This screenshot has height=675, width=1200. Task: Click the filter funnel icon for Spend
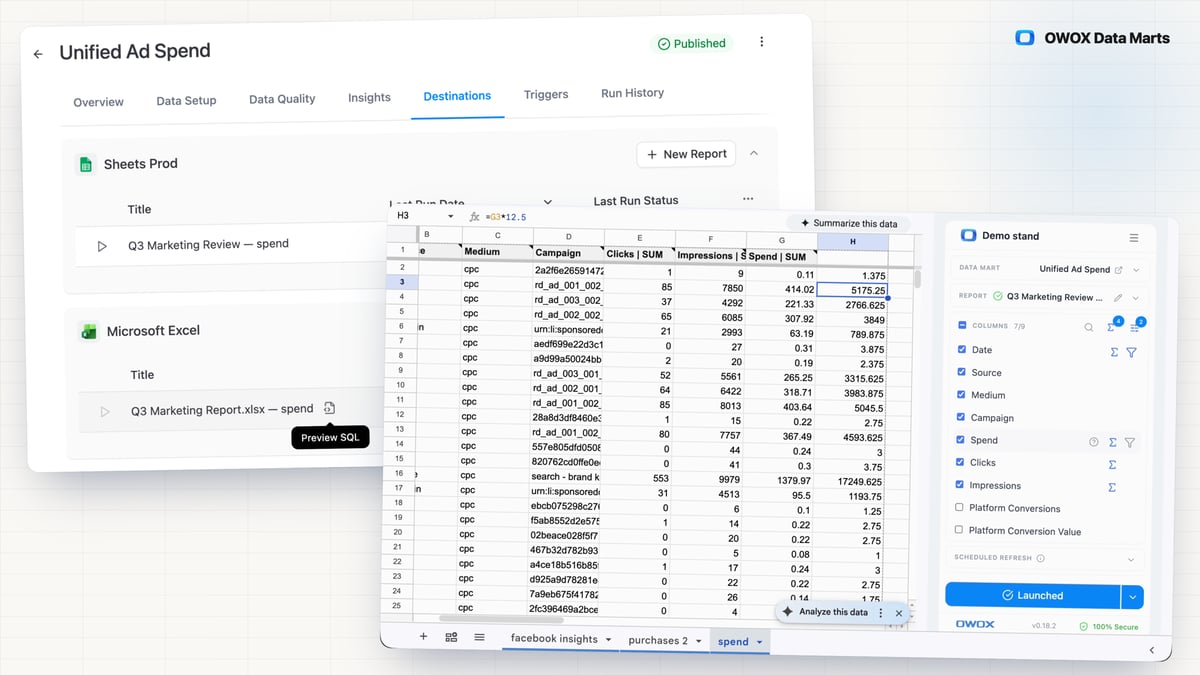tap(1130, 442)
